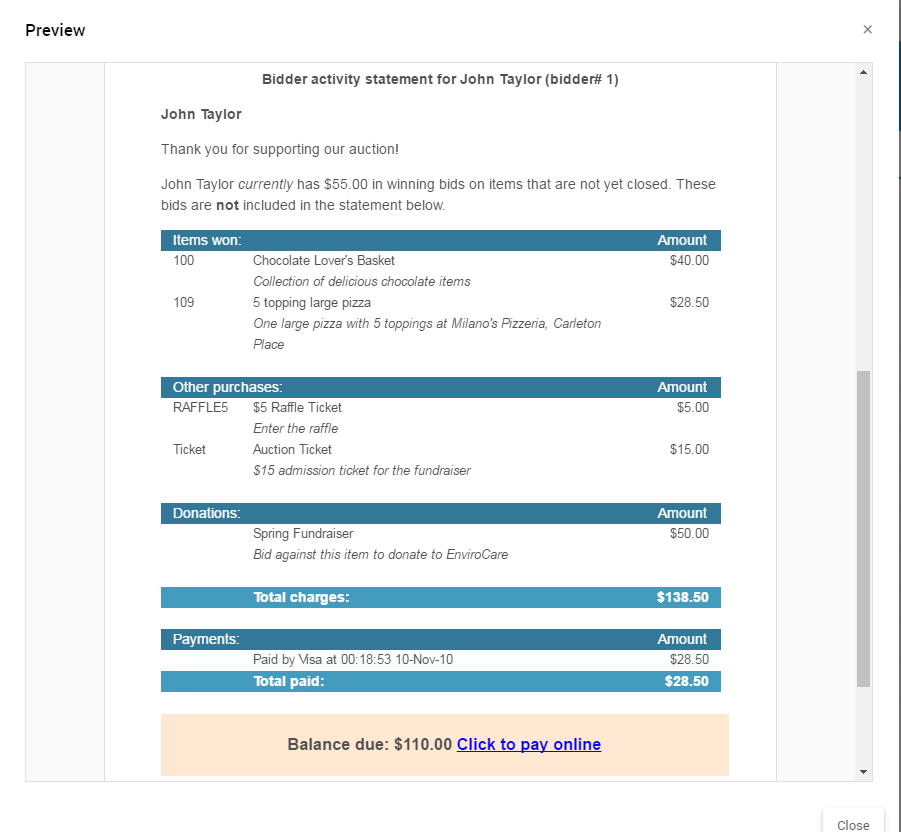The width and height of the screenshot is (901, 832).
Task: Click the Preview dialog title
Action: (x=55, y=30)
